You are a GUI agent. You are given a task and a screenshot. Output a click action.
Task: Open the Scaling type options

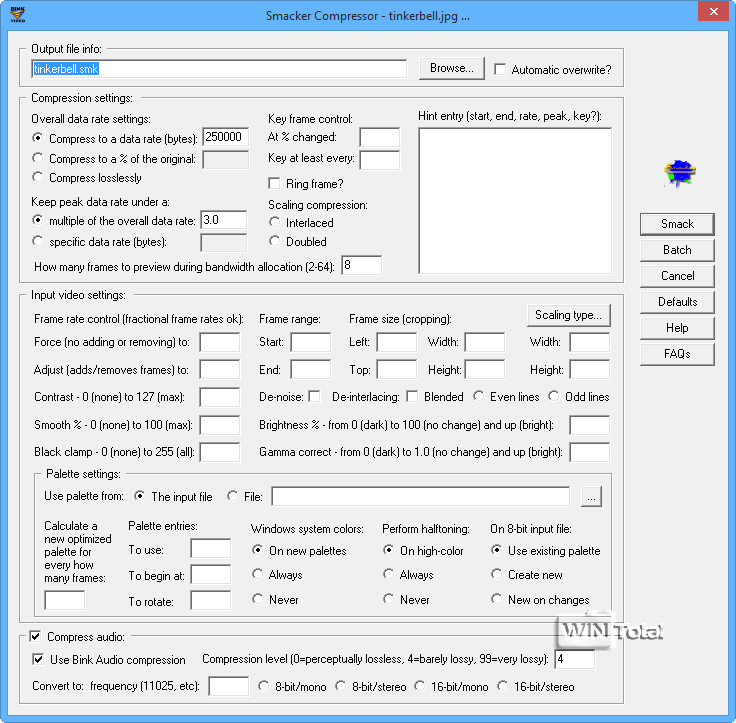pos(568,315)
